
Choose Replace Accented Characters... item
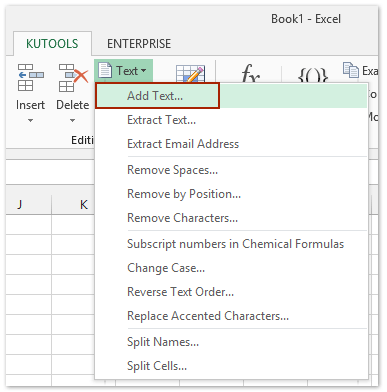tap(231, 316)
